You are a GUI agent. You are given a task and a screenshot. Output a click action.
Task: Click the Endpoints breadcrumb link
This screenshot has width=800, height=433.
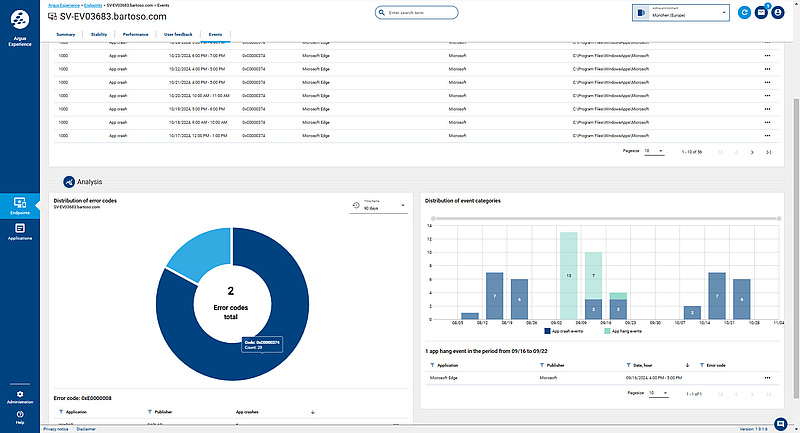tap(94, 5)
